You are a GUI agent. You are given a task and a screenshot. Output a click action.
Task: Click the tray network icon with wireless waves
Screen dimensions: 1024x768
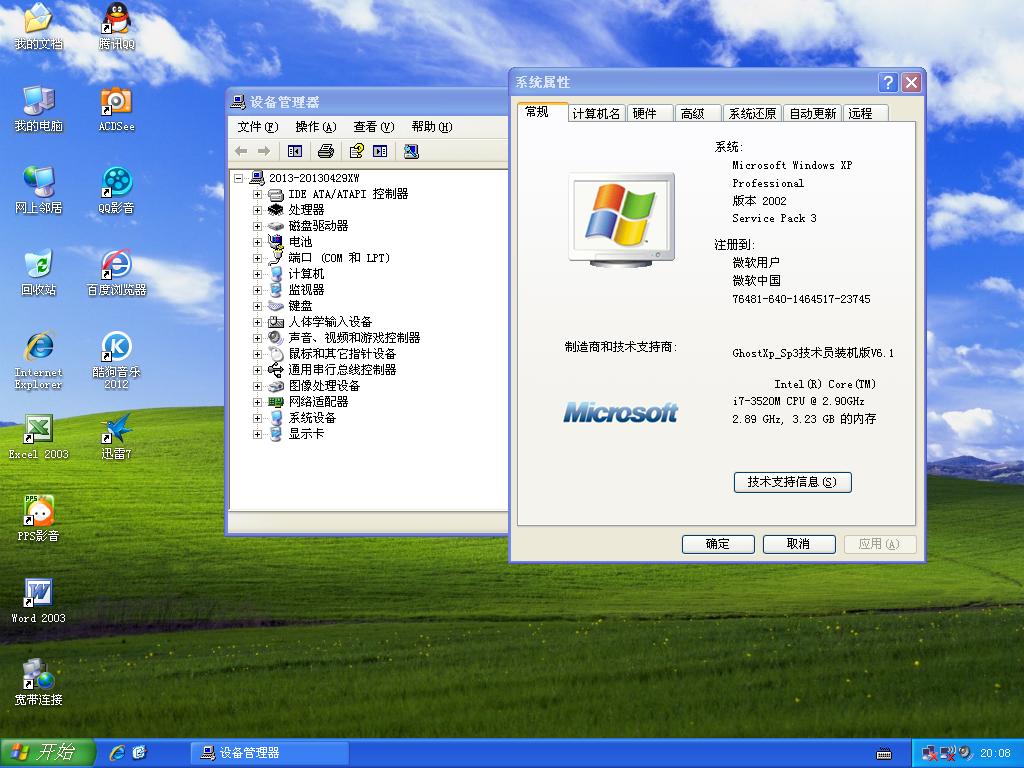click(947, 754)
